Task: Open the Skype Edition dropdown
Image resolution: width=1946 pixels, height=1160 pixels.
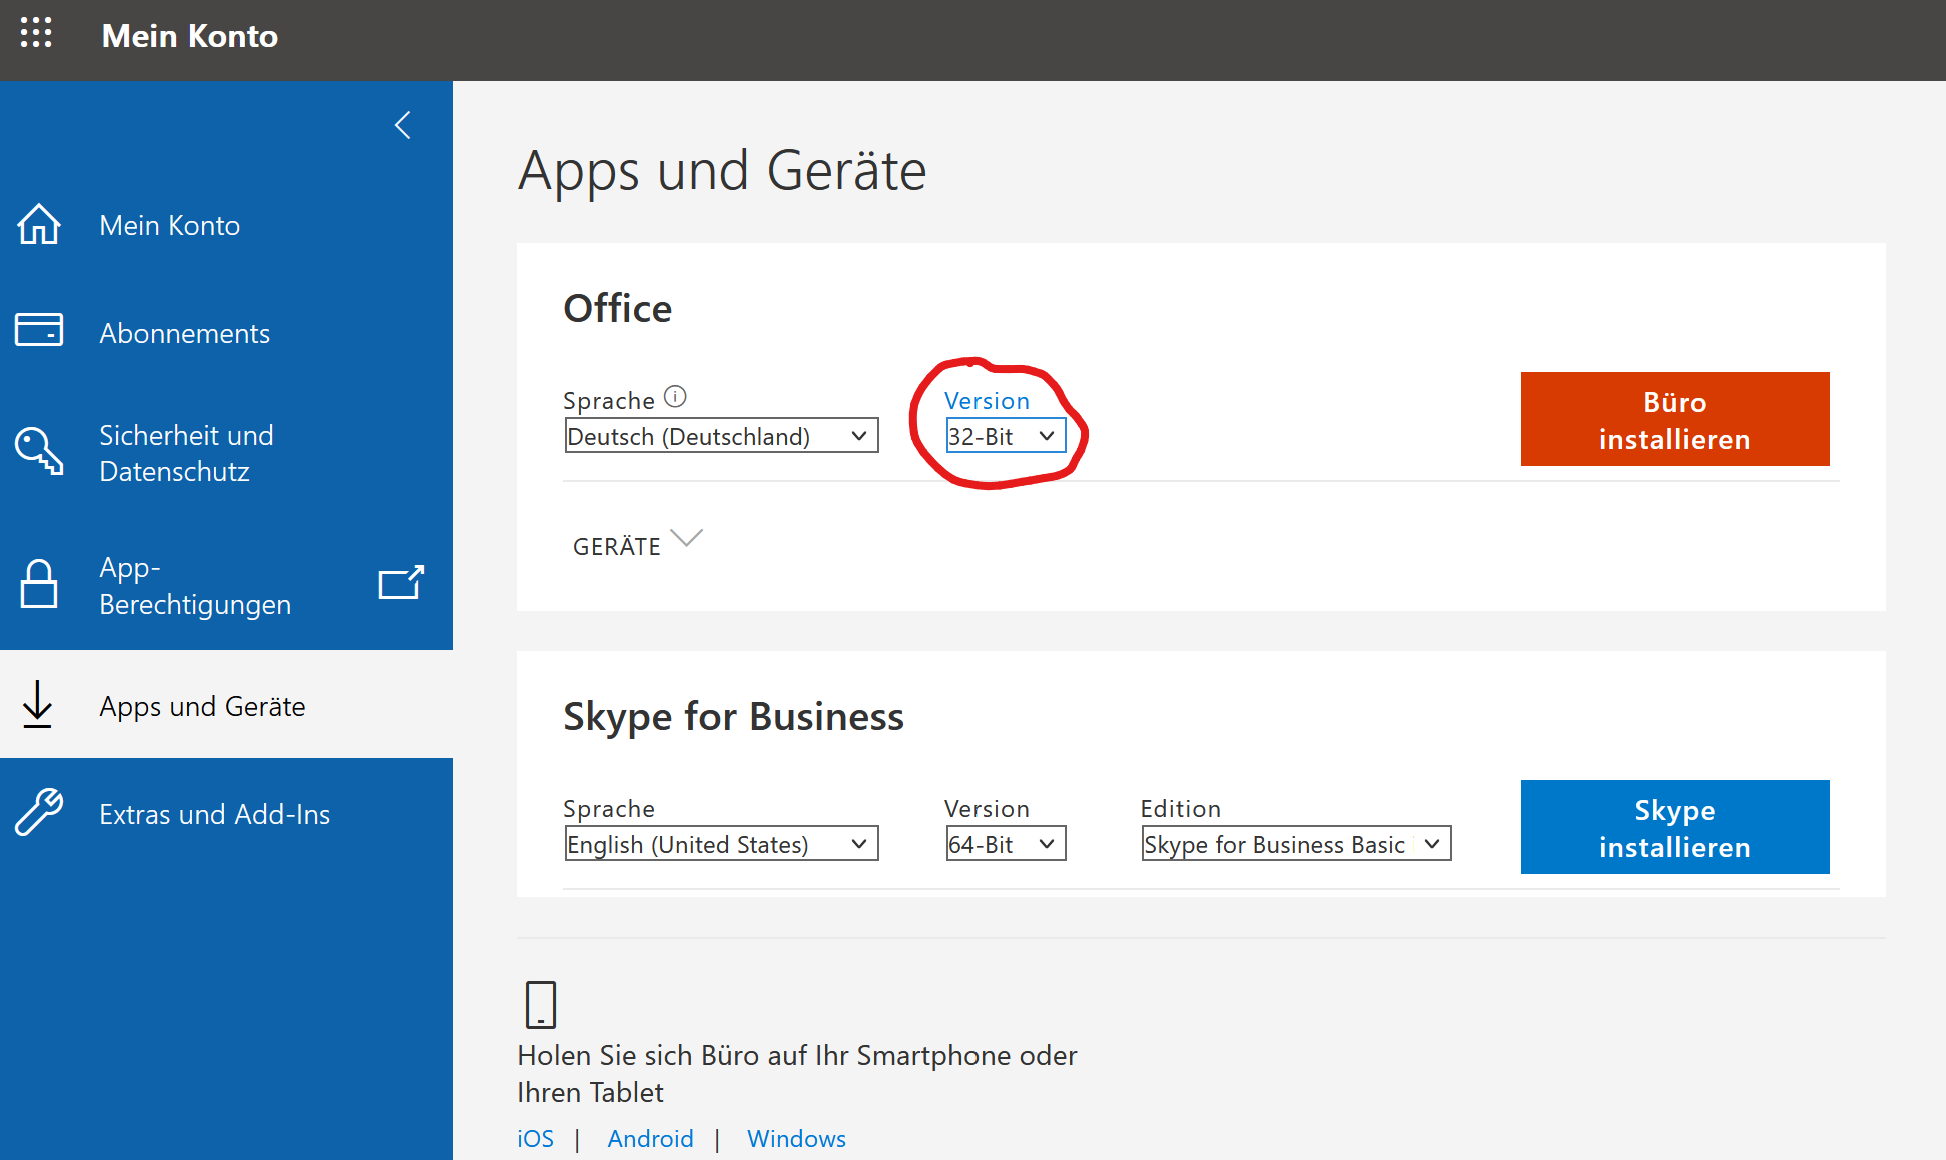Action: click(1296, 844)
